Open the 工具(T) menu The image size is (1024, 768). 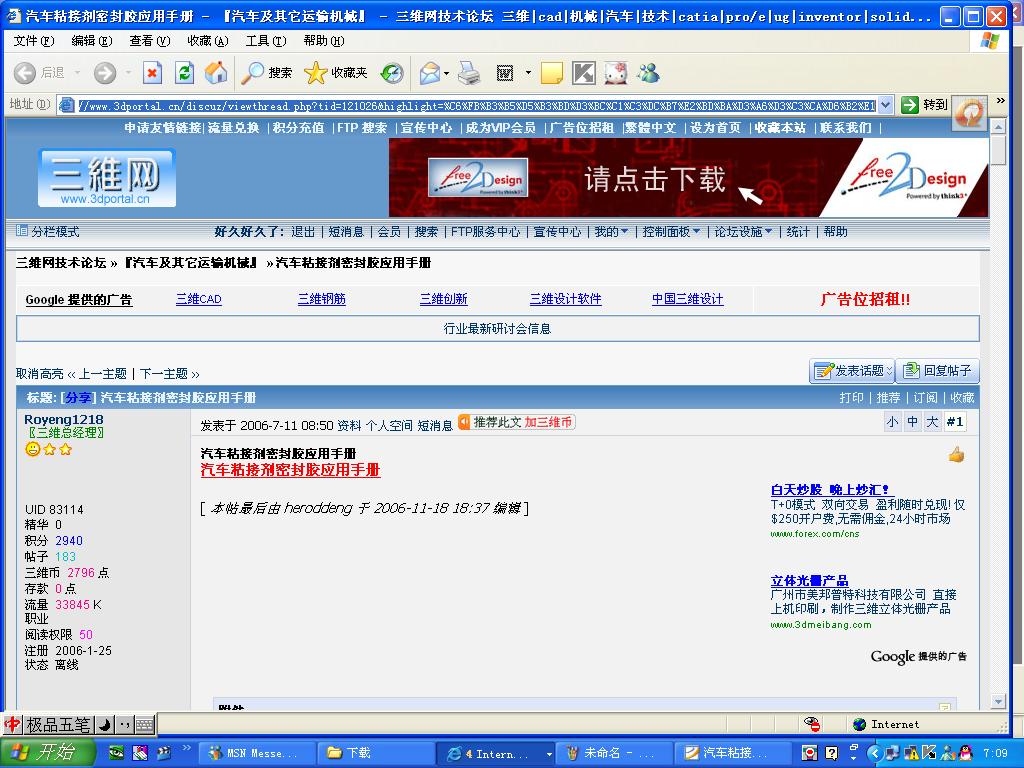(x=266, y=41)
